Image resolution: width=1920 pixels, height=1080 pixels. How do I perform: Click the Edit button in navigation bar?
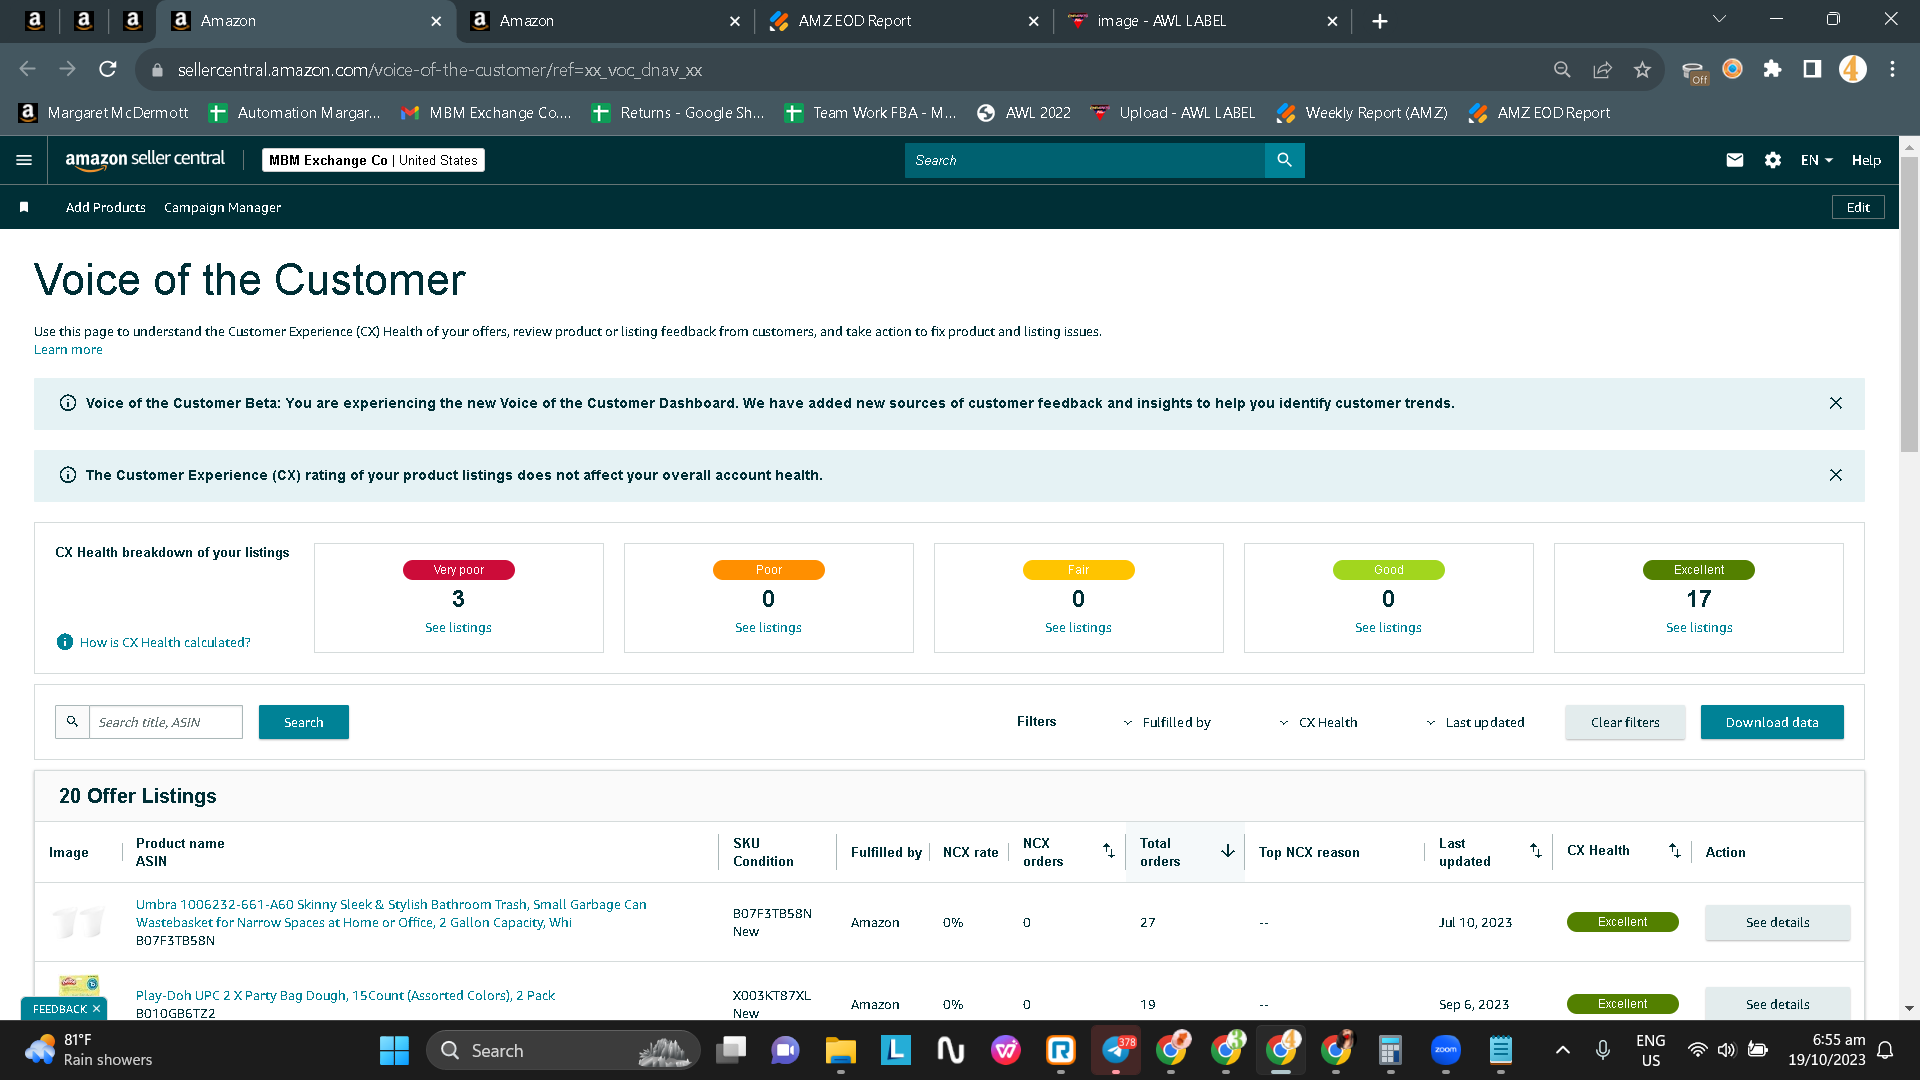click(1858, 207)
